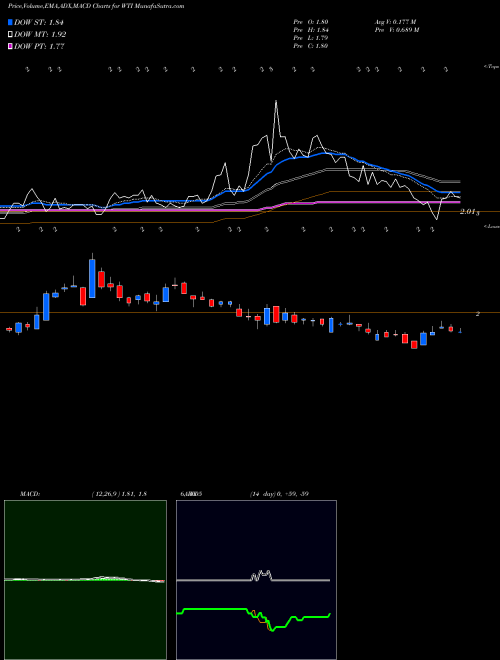
Task: Click the 'DOW ST: 1.84' legend text
Action: (39, 22)
